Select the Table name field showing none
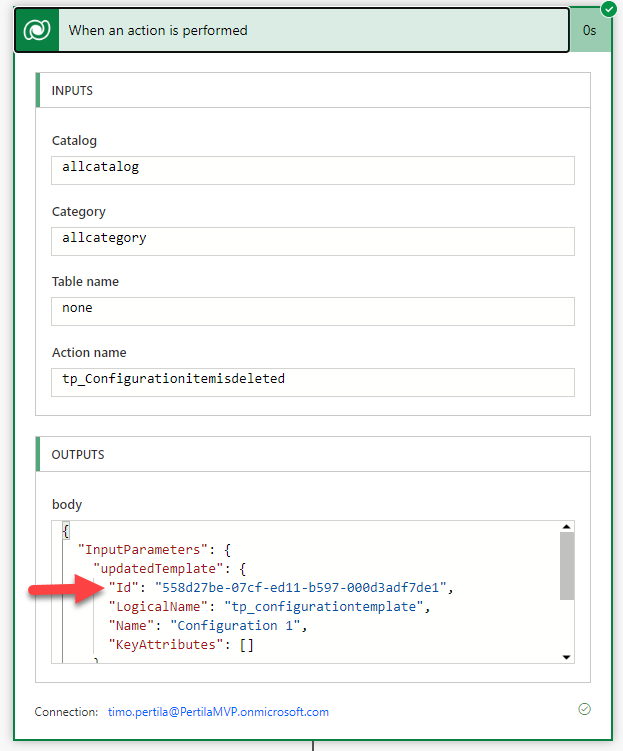The image size is (623, 751). pyautogui.click(x=312, y=310)
